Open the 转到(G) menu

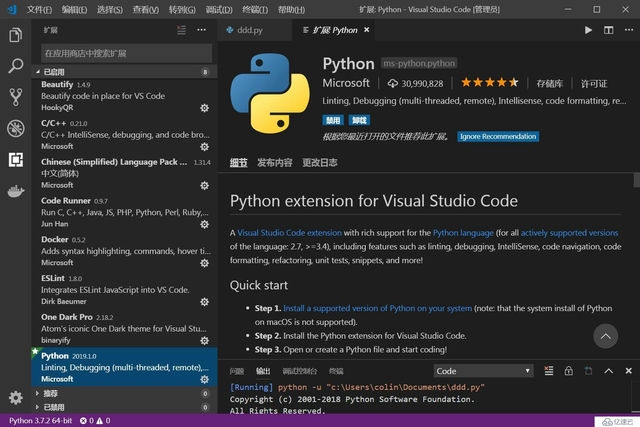(182, 9)
